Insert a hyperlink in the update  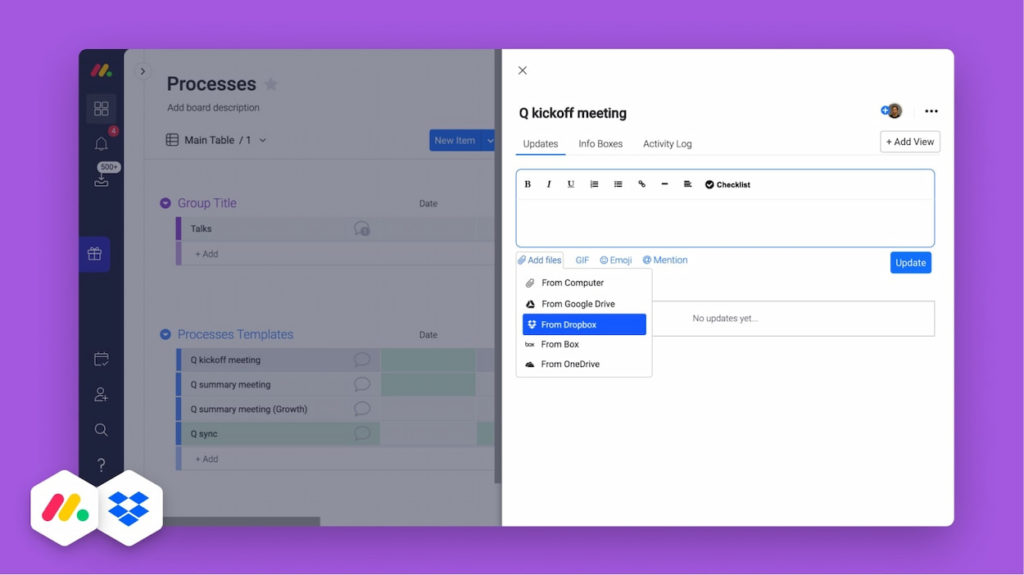[x=641, y=184]
